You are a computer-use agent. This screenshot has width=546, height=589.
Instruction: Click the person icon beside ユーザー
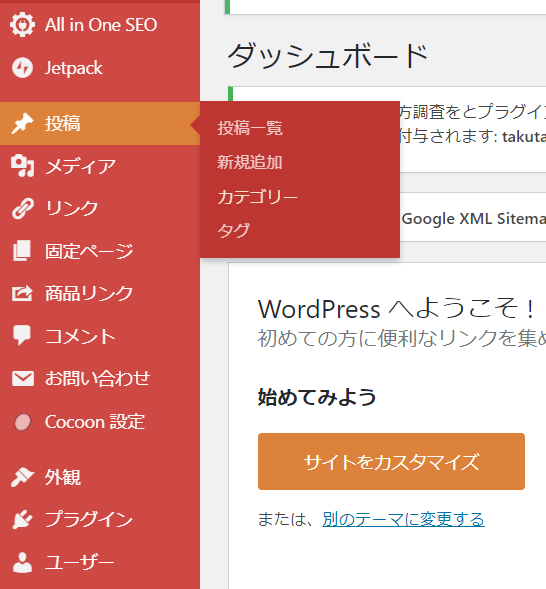(23, 563)
